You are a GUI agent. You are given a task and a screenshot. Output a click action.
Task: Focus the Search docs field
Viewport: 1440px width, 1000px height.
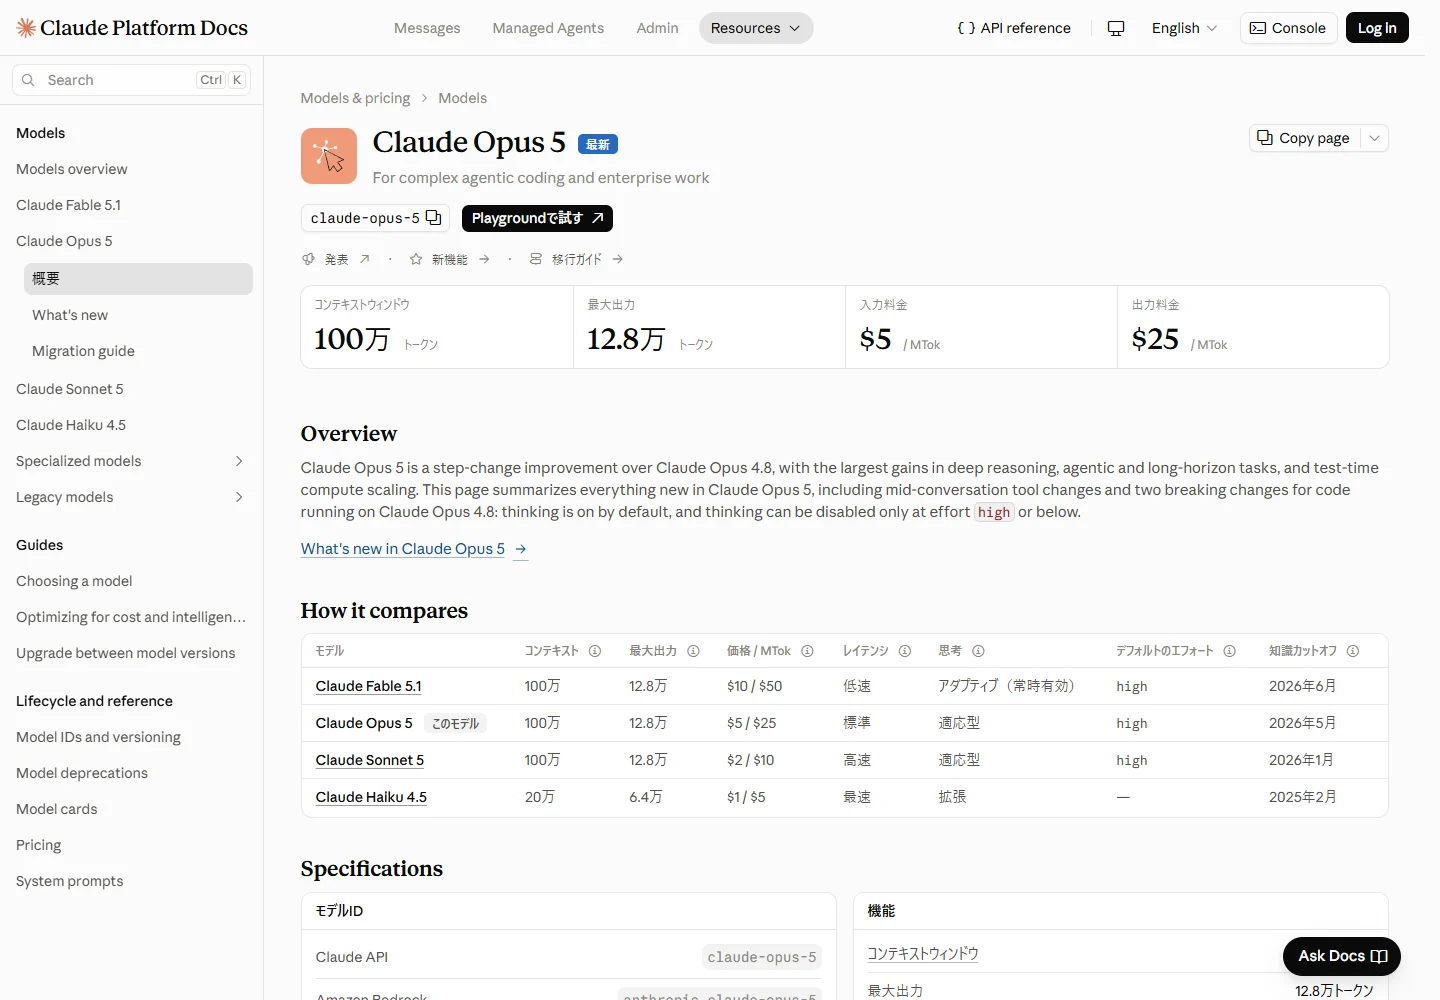coord(131,80)
